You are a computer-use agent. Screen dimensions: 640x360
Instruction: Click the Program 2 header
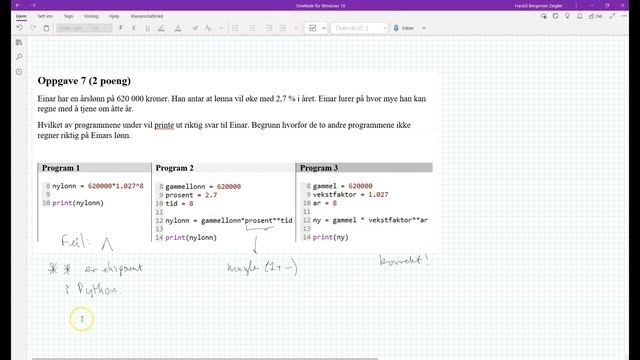click(174, 168)
